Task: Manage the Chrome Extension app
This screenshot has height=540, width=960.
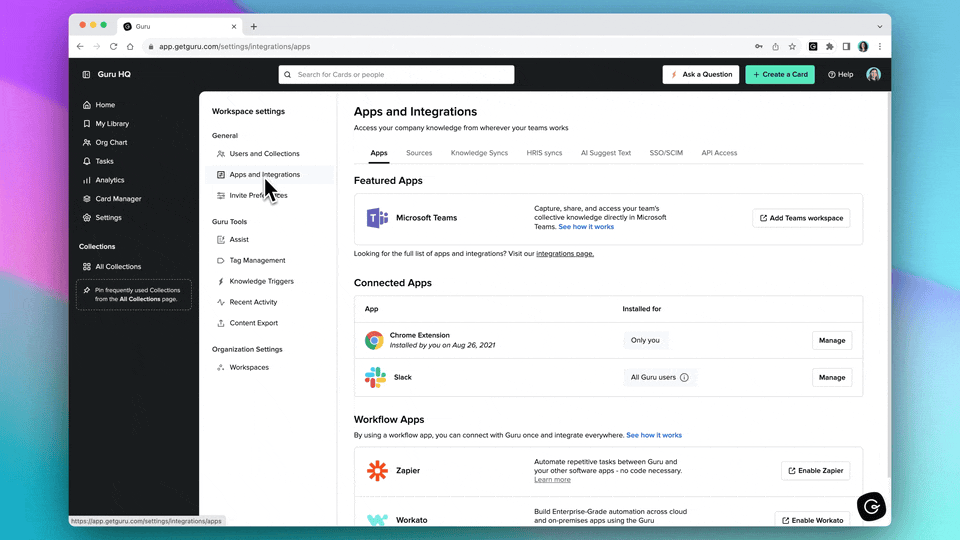Action: [832, 340]
